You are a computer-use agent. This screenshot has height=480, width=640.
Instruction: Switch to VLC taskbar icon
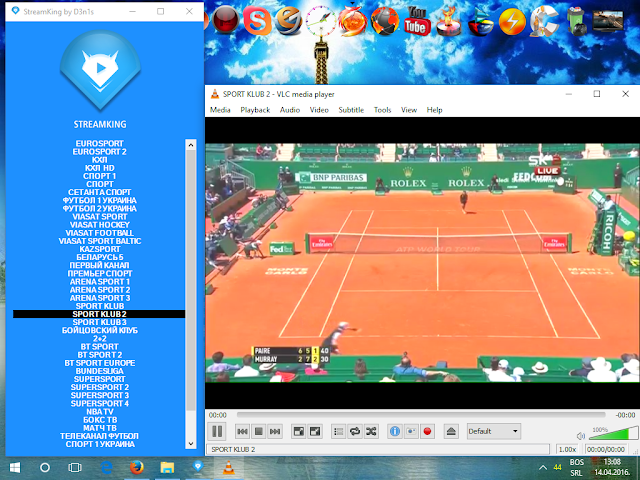229,468
